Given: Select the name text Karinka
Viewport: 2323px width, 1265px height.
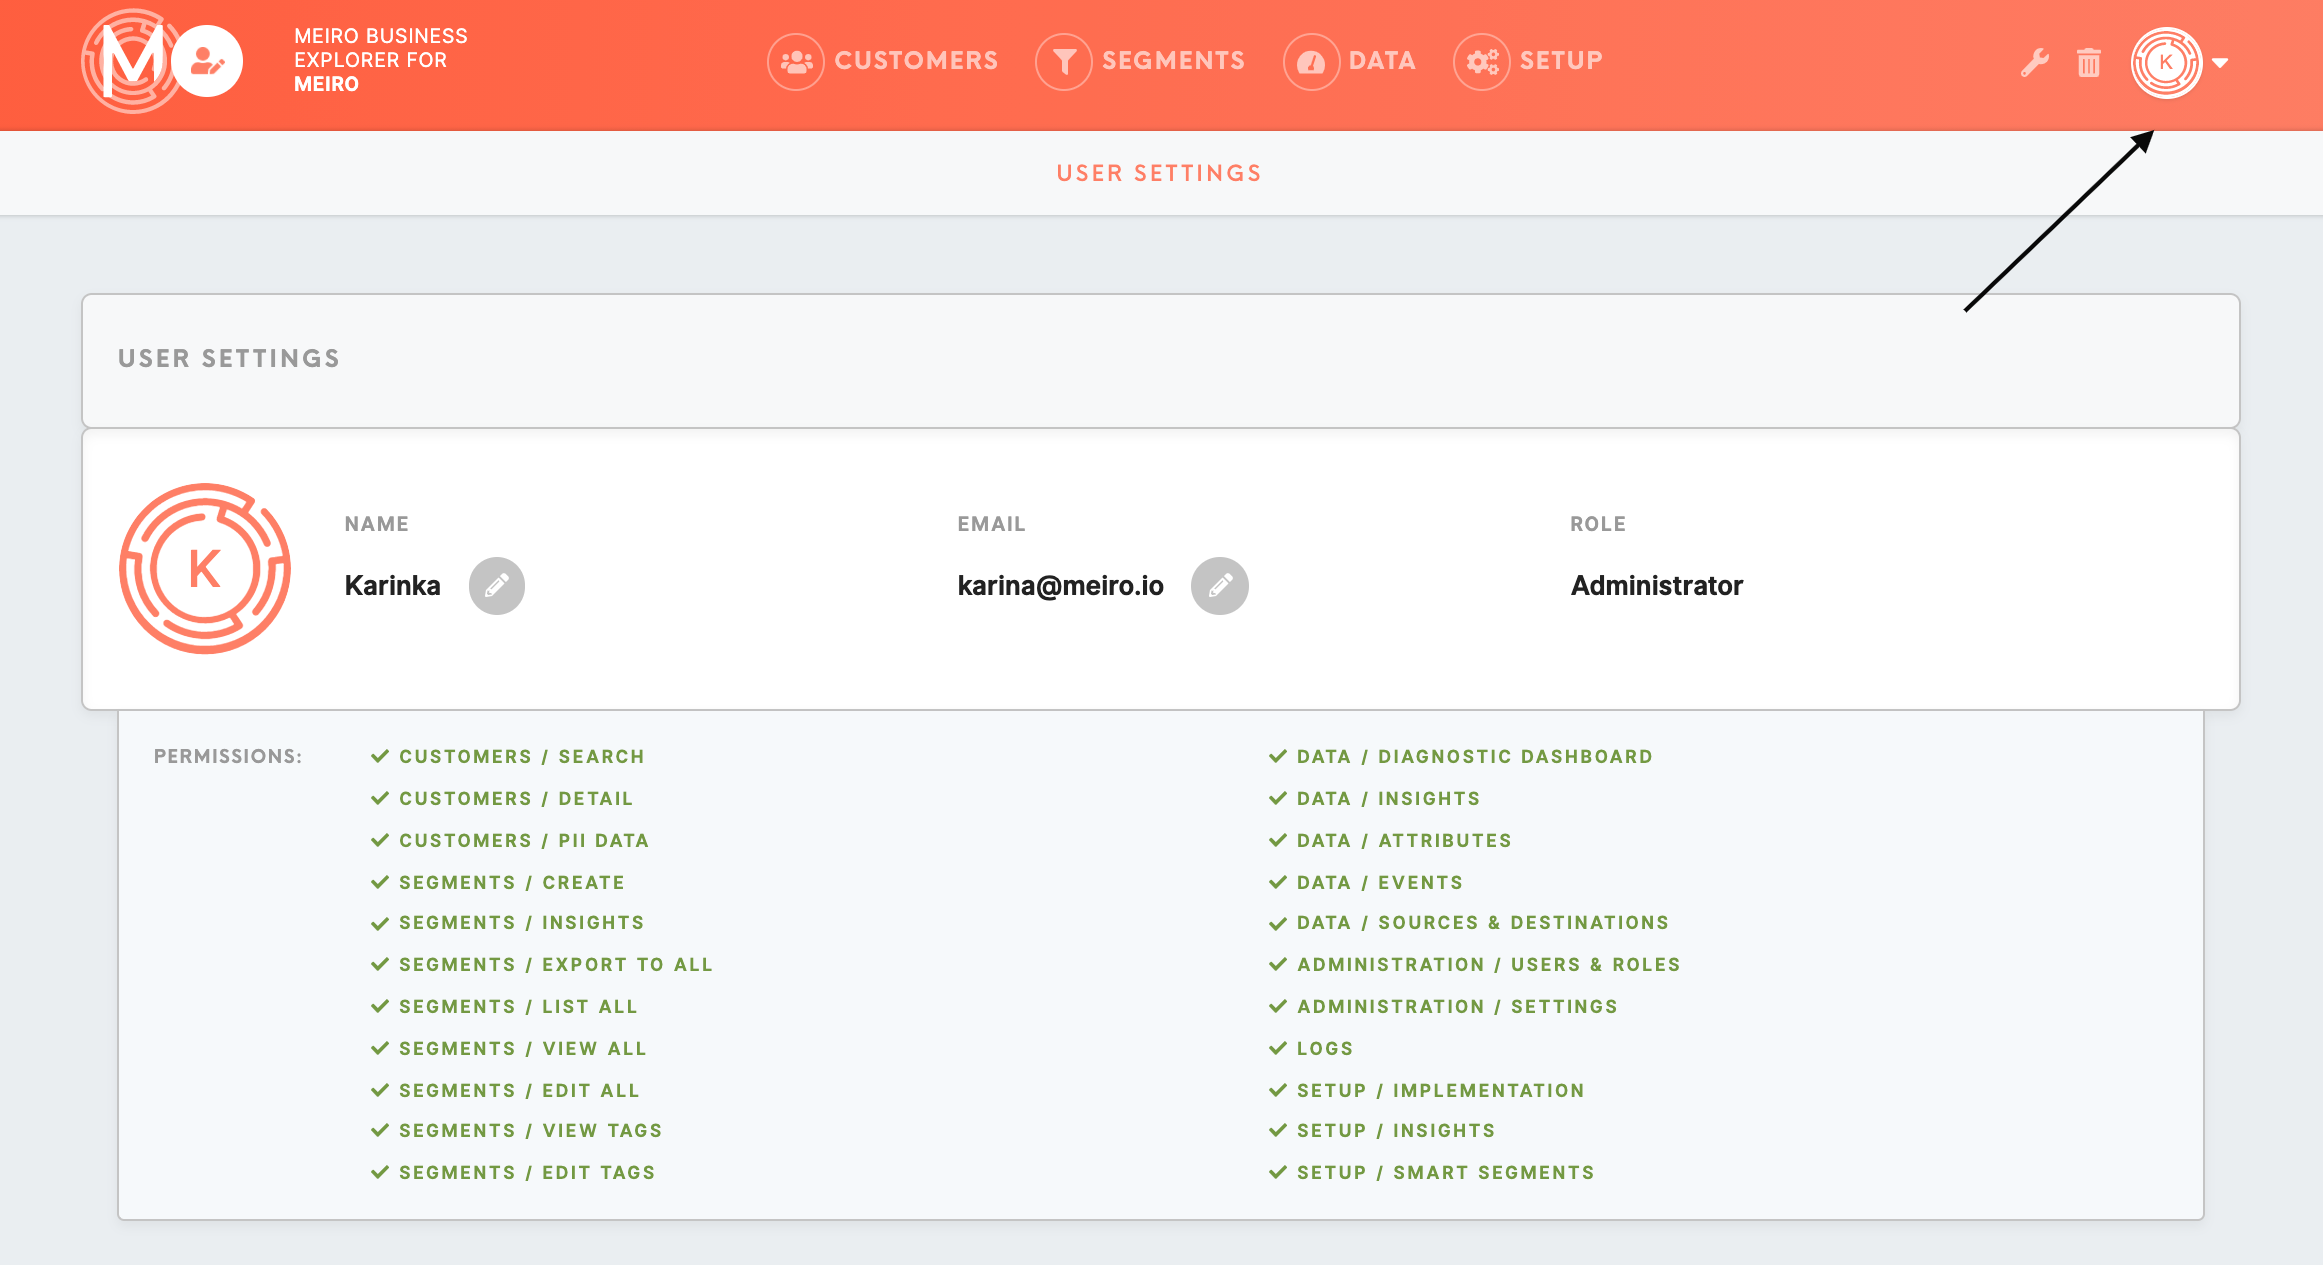Looking at the screenshot, I should pos(392,586).
